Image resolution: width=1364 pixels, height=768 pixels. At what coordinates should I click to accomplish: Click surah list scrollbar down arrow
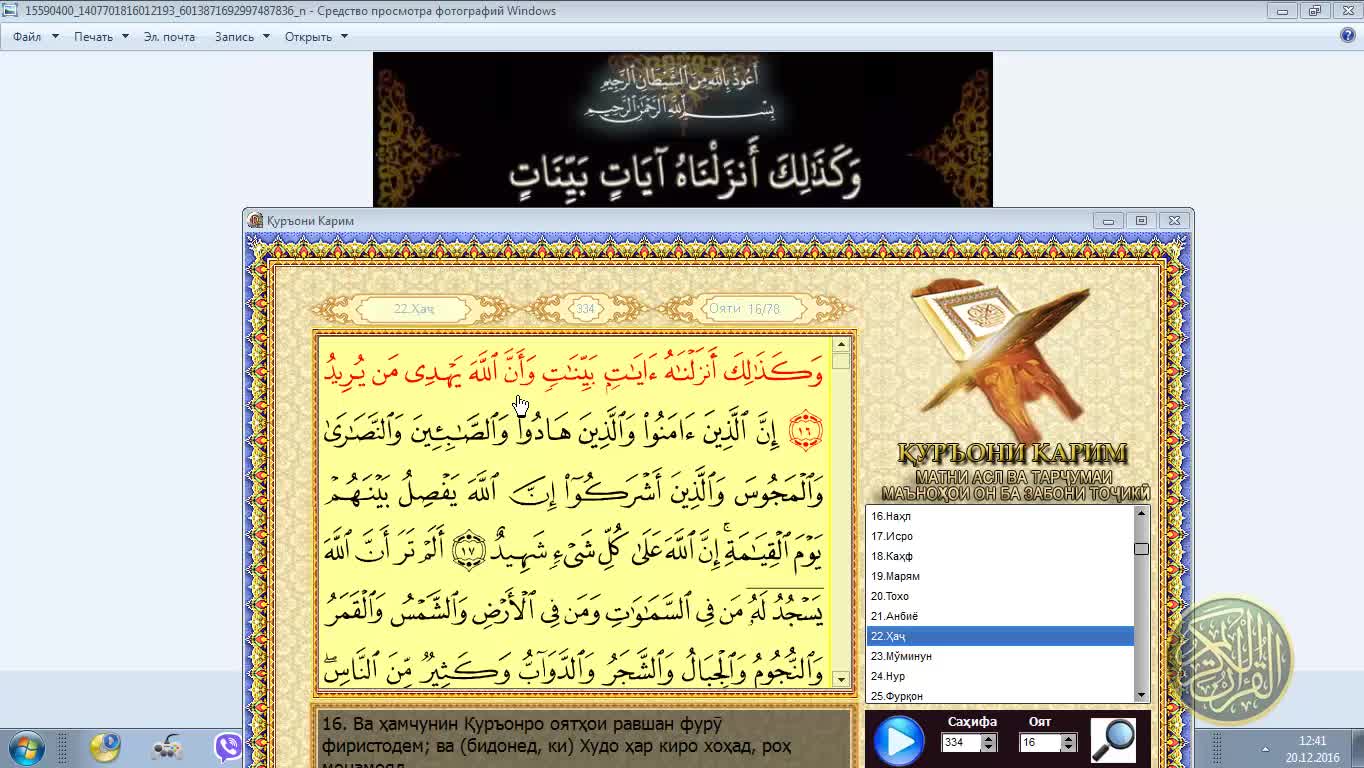(1141, 695)
